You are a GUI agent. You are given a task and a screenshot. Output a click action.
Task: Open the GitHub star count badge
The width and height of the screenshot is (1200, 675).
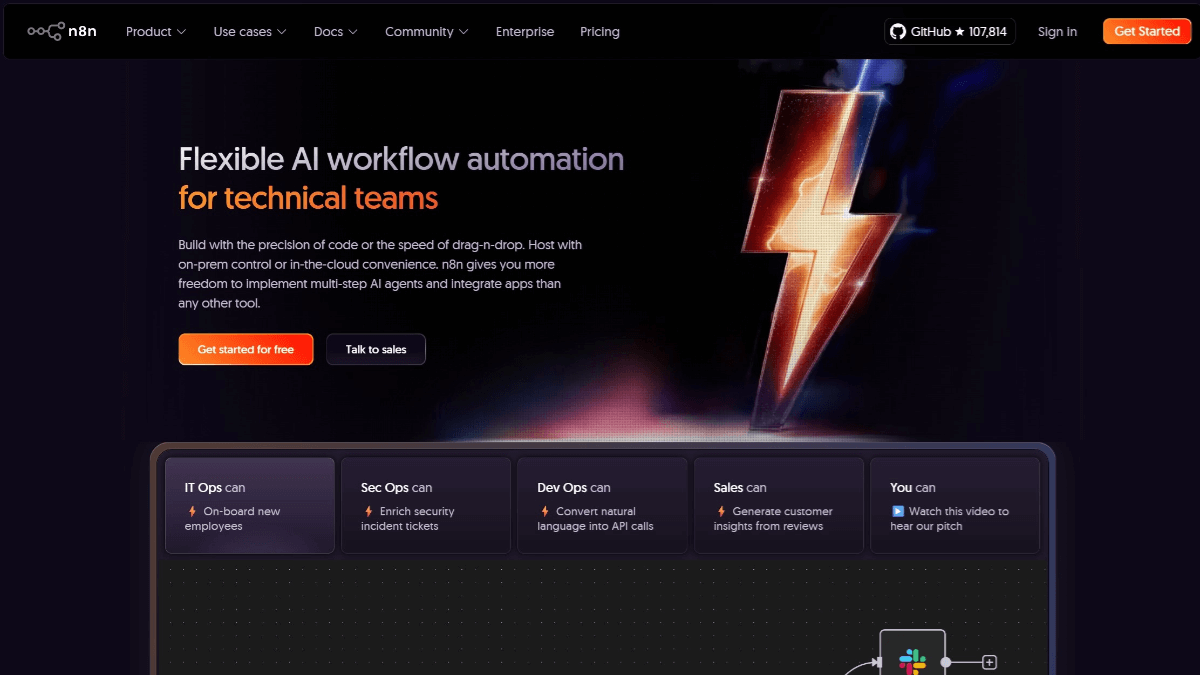(x=950, y=31)
